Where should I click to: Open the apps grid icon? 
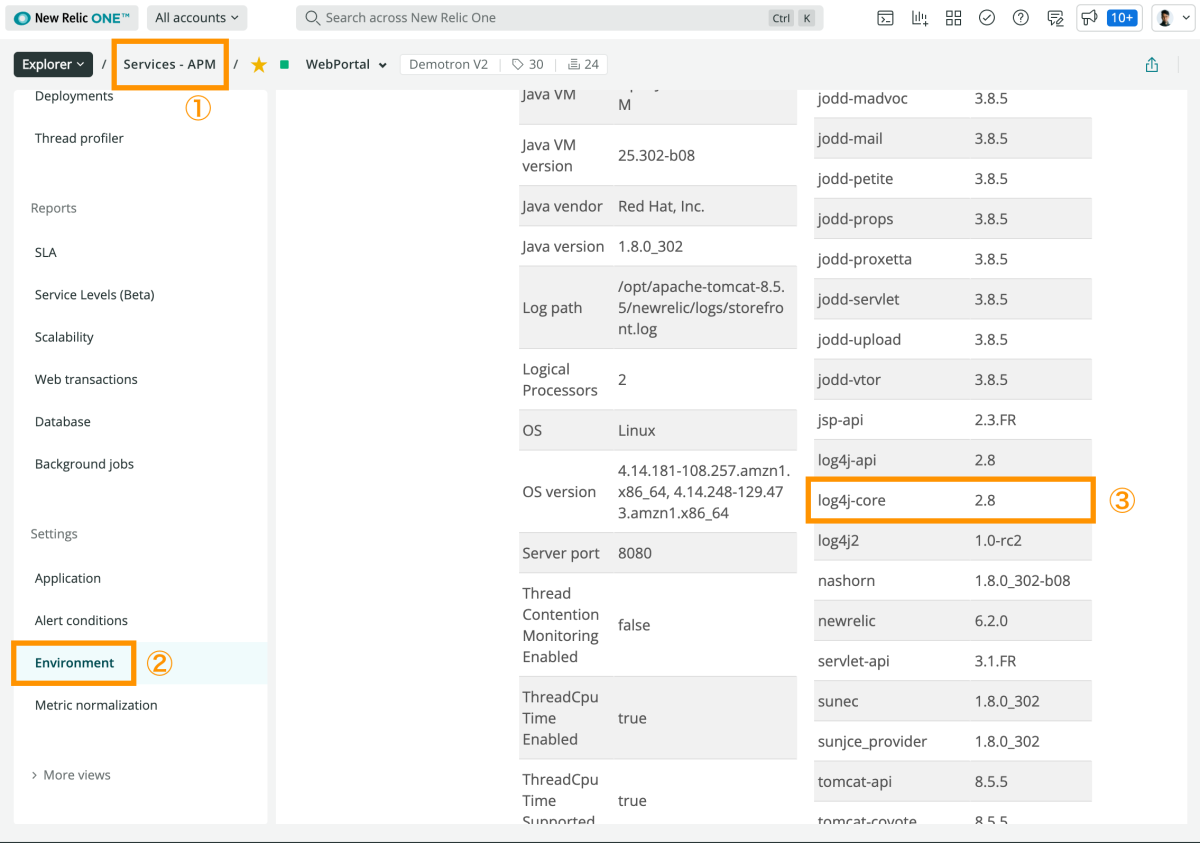click(953, 18)
